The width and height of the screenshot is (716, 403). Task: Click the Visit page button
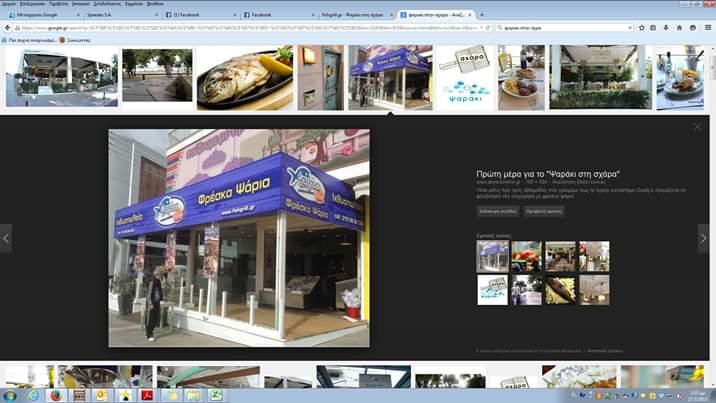498,211
